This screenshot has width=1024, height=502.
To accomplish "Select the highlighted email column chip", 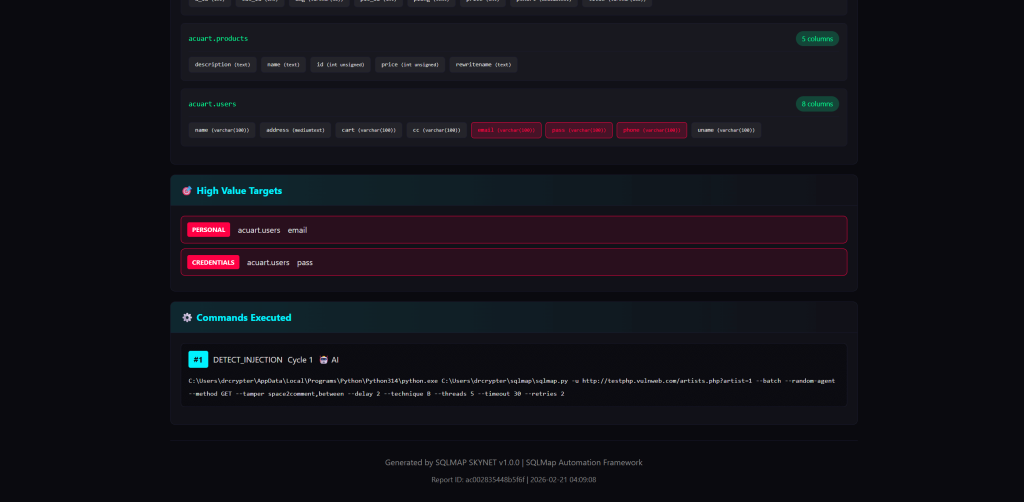I will point(506,130).
